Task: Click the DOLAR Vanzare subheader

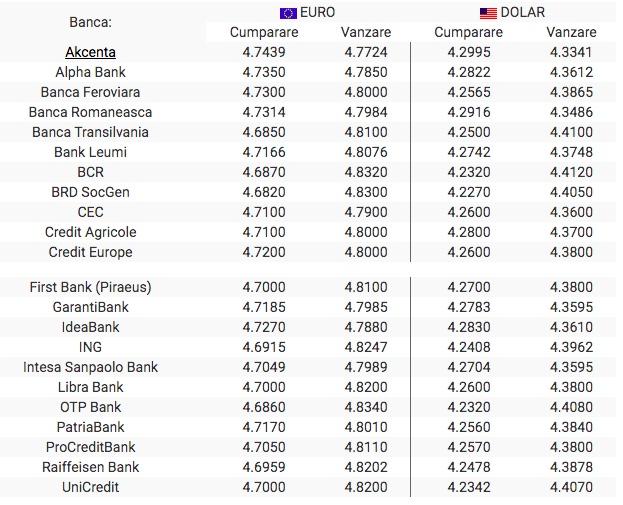Action: (571, 32)
